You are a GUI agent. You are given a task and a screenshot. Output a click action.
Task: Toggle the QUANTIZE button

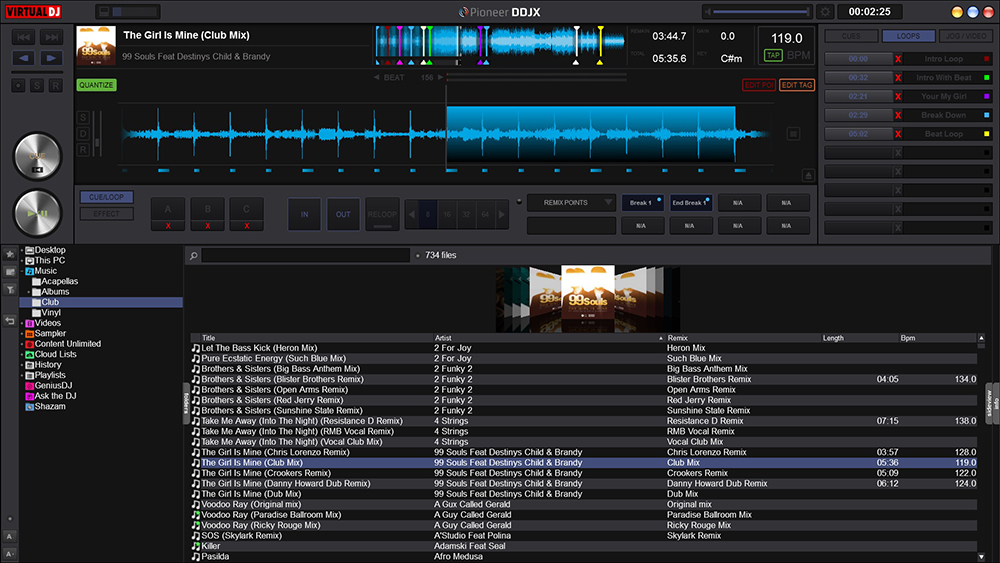point(96,85)
